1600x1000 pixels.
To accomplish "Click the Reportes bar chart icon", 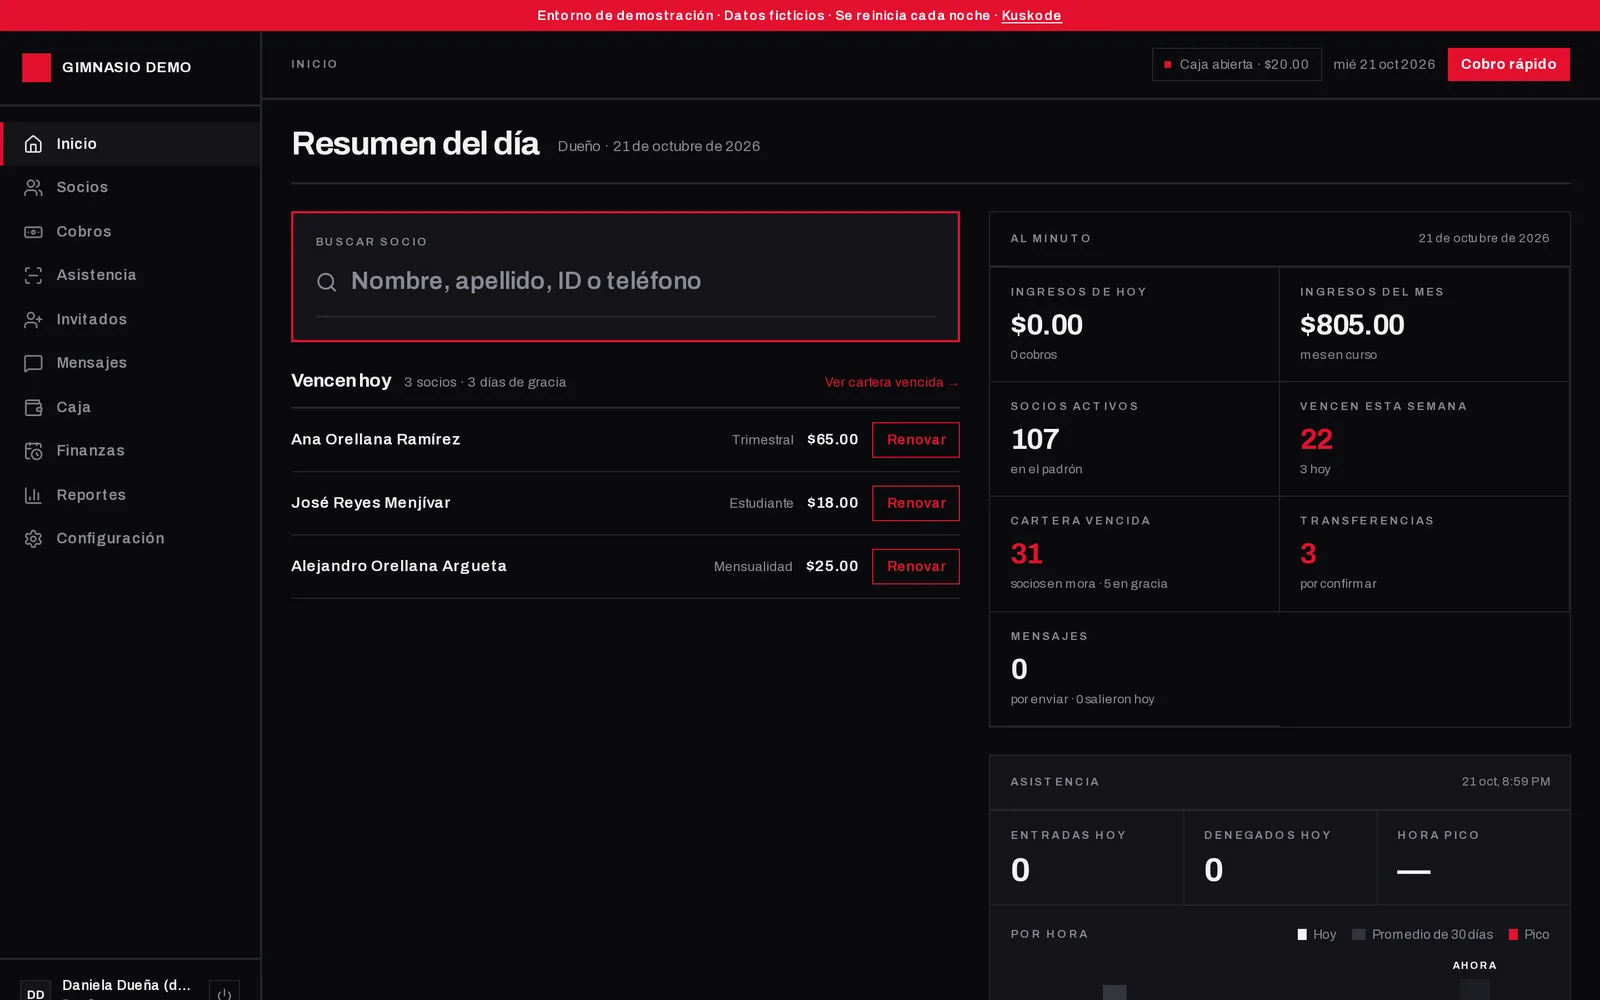I will 33,495.
